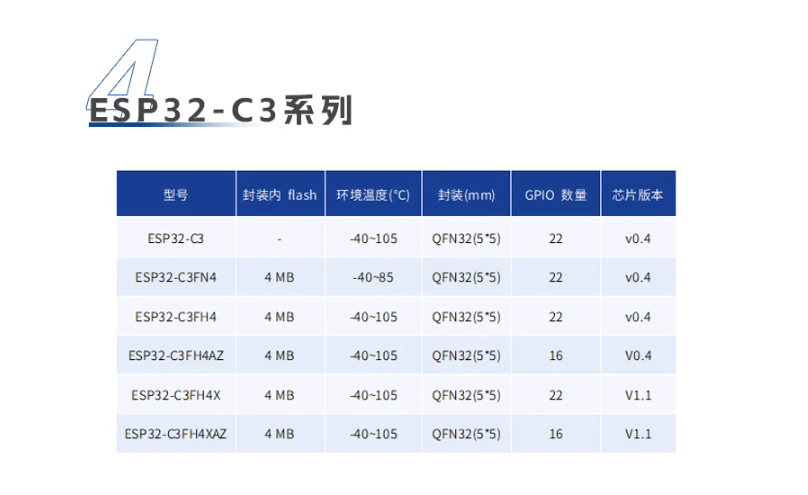808x495 pixels.
Task: Click -40~105 temperature in ESP32-C3FH4X row
Action: (374, 395)
